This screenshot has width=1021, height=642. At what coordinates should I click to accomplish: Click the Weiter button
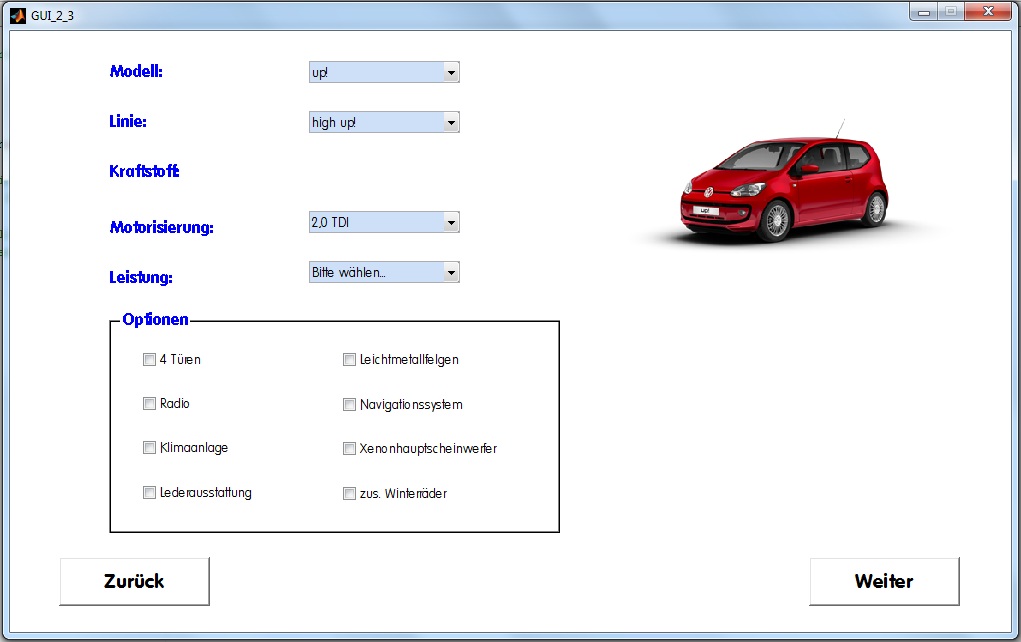point(884,581)
